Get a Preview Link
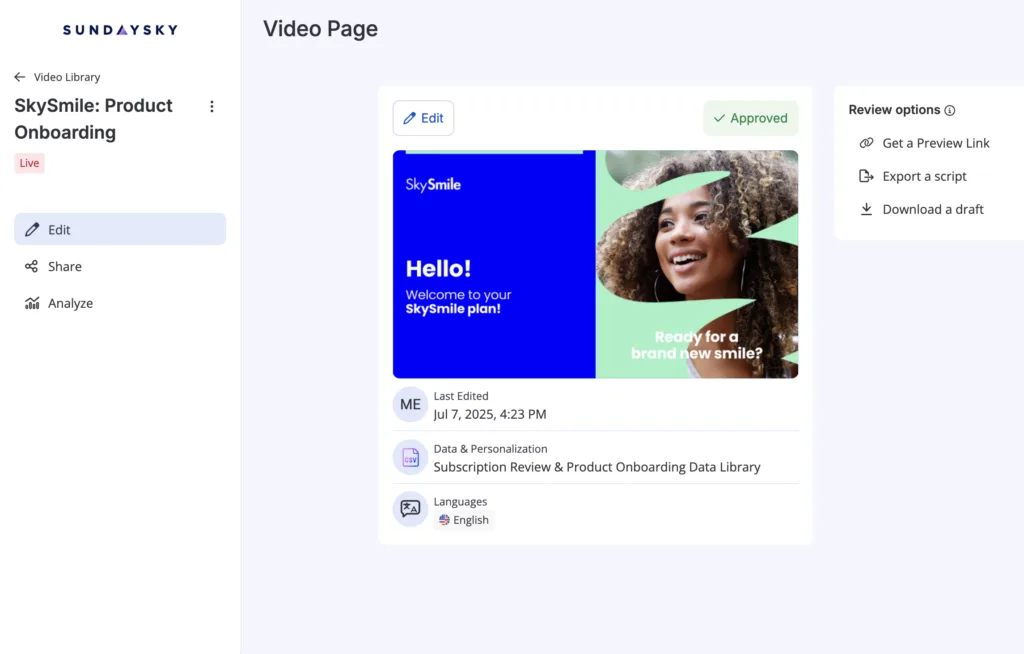 [x=935, y=143]
